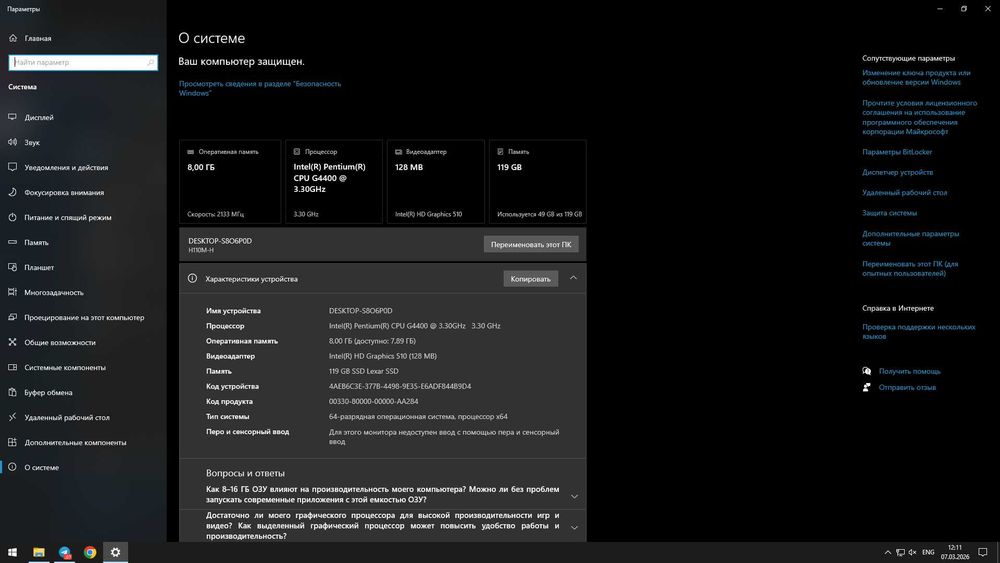
Task: Click Отправить отзыв link
Action: pos(907,387)
